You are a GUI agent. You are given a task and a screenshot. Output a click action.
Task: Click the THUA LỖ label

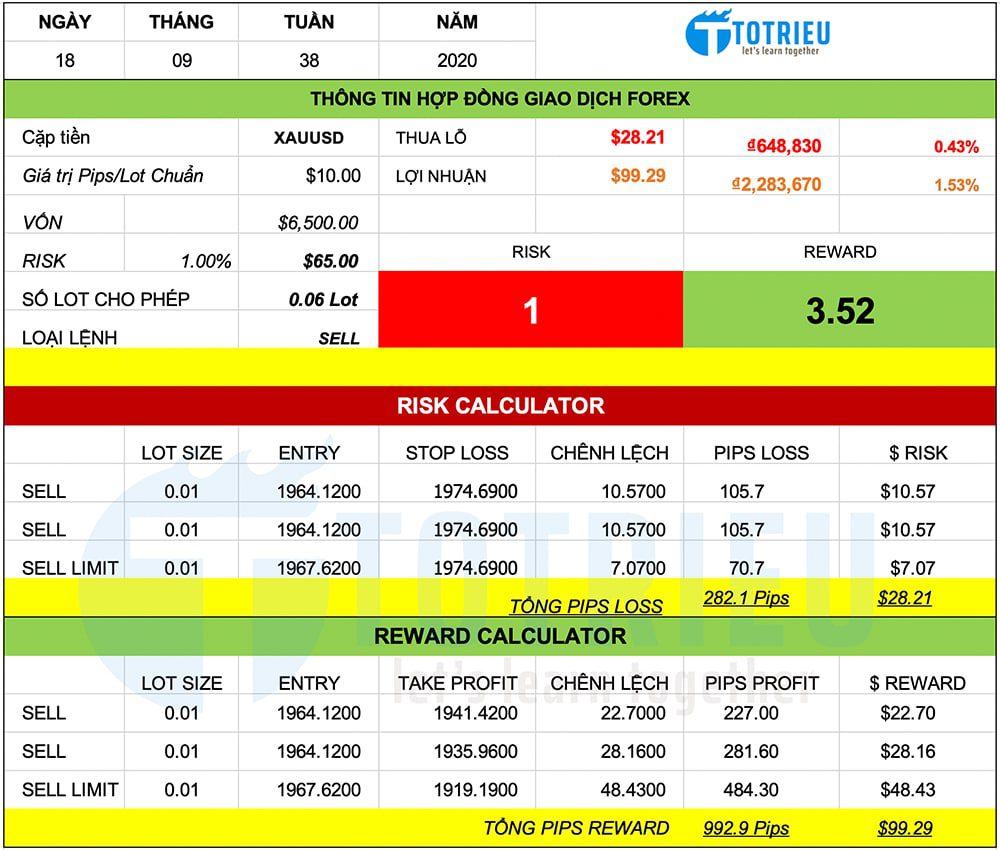(431, 138)
